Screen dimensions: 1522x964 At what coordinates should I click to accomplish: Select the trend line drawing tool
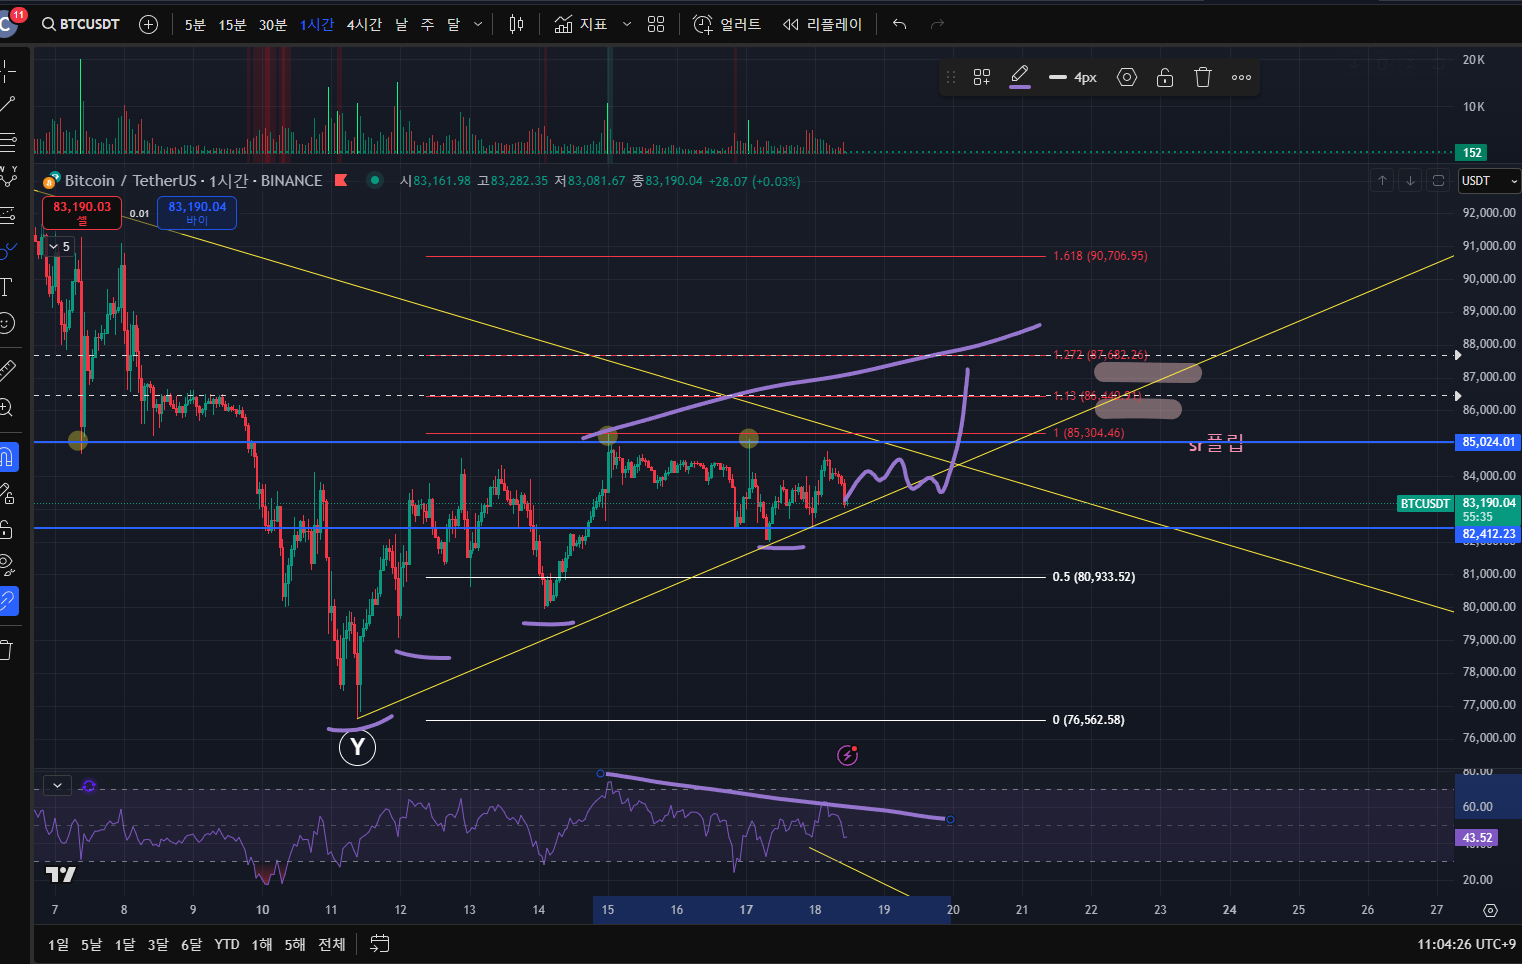point(8,104)
